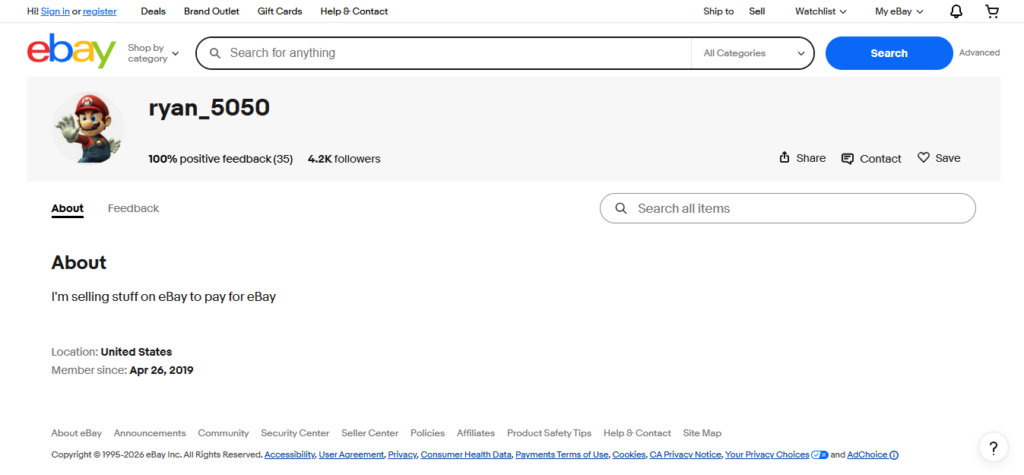Click the AdChoice info icon
Image resolution: width=1024 pixels, height=475 pixels.
click(x=894, y=455)
